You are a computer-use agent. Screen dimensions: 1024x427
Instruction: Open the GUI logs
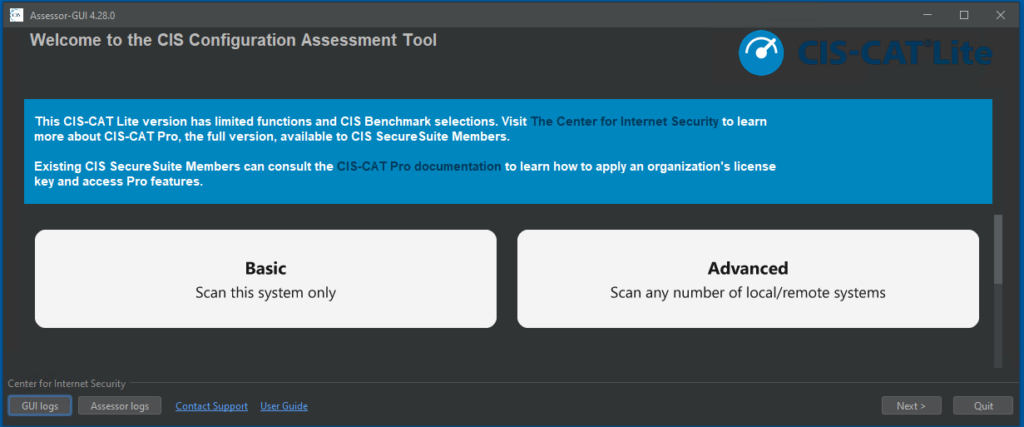[x=40, y=405]
